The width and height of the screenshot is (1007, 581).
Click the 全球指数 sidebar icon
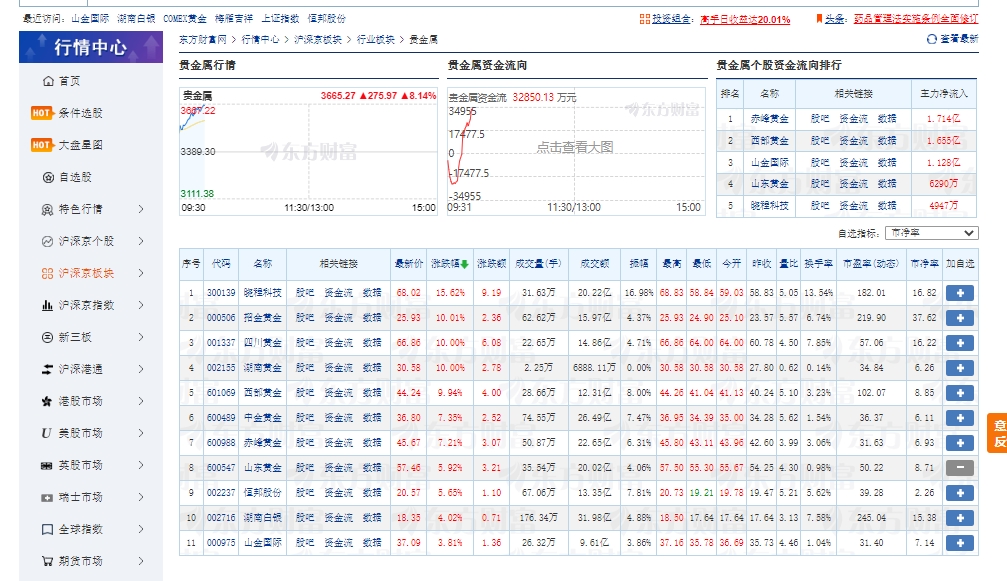pos(48,530)
